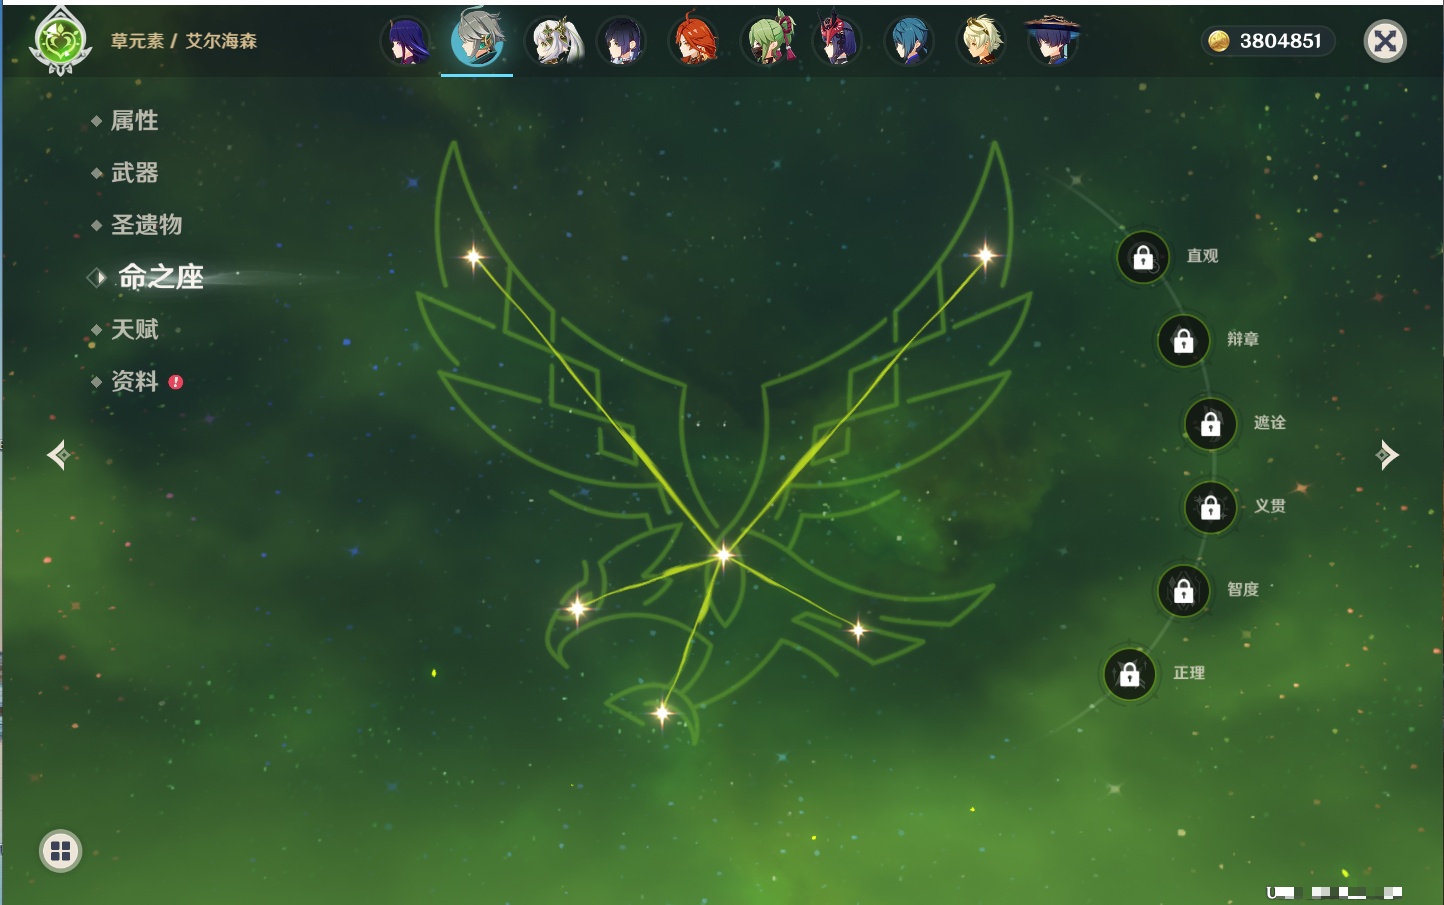Image resolution: width=1444 pixels, height=905 pixels.
Task: Select the avatar wearing a wide hat
Action: click(x=1053, y=40)
